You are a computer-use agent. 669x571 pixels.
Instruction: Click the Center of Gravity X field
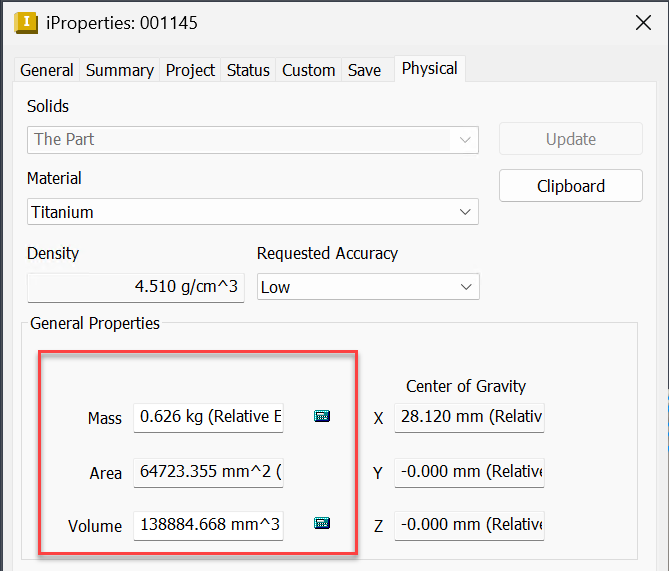(x=469, y=417)
